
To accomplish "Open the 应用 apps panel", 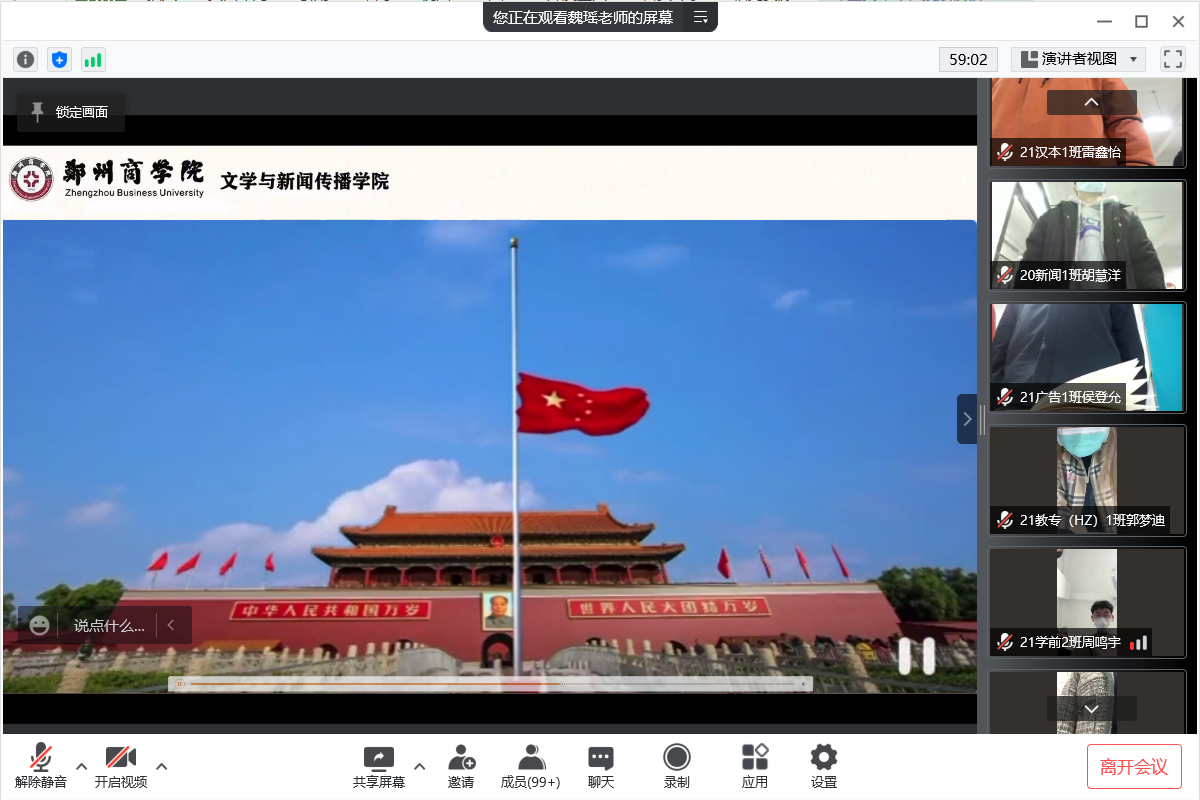I will click(x=755, y=766).
